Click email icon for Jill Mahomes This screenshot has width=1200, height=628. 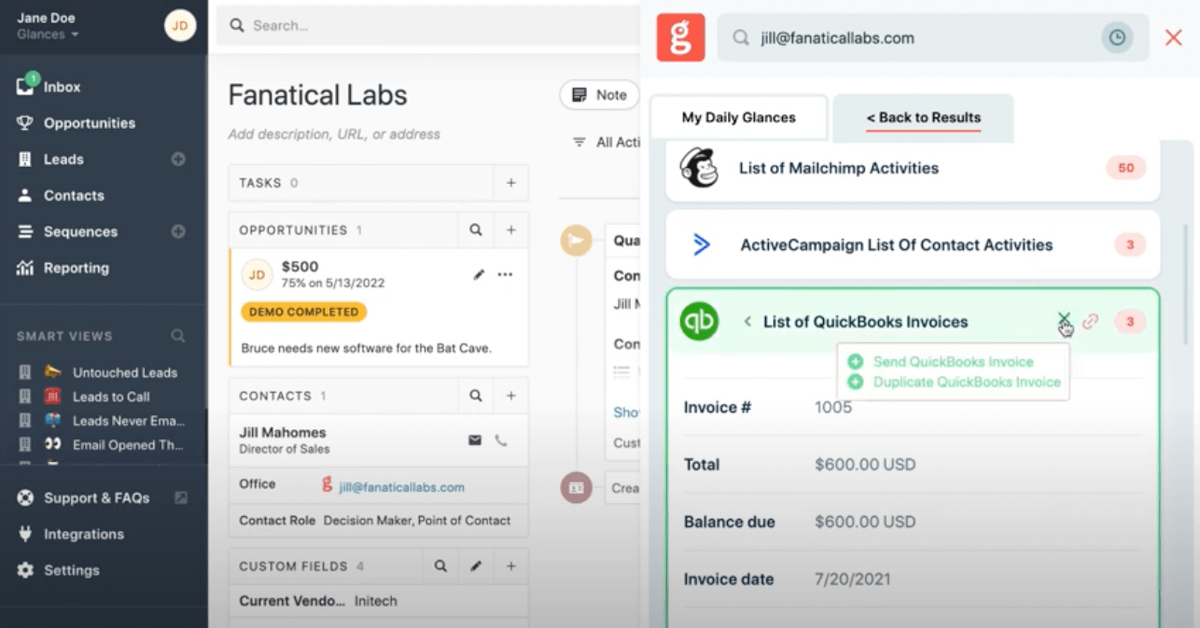[475, 440]
